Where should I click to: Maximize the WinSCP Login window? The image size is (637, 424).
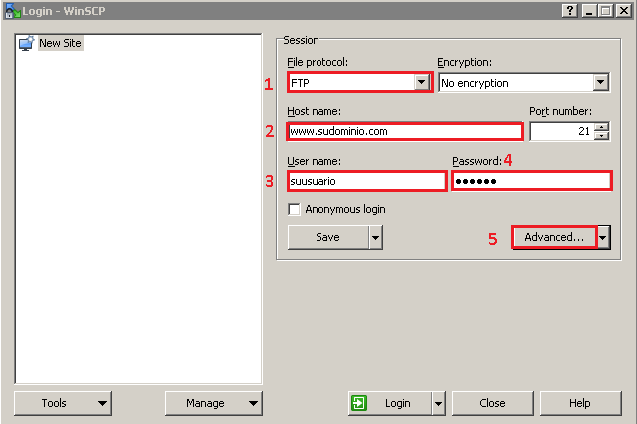[605, 11]
